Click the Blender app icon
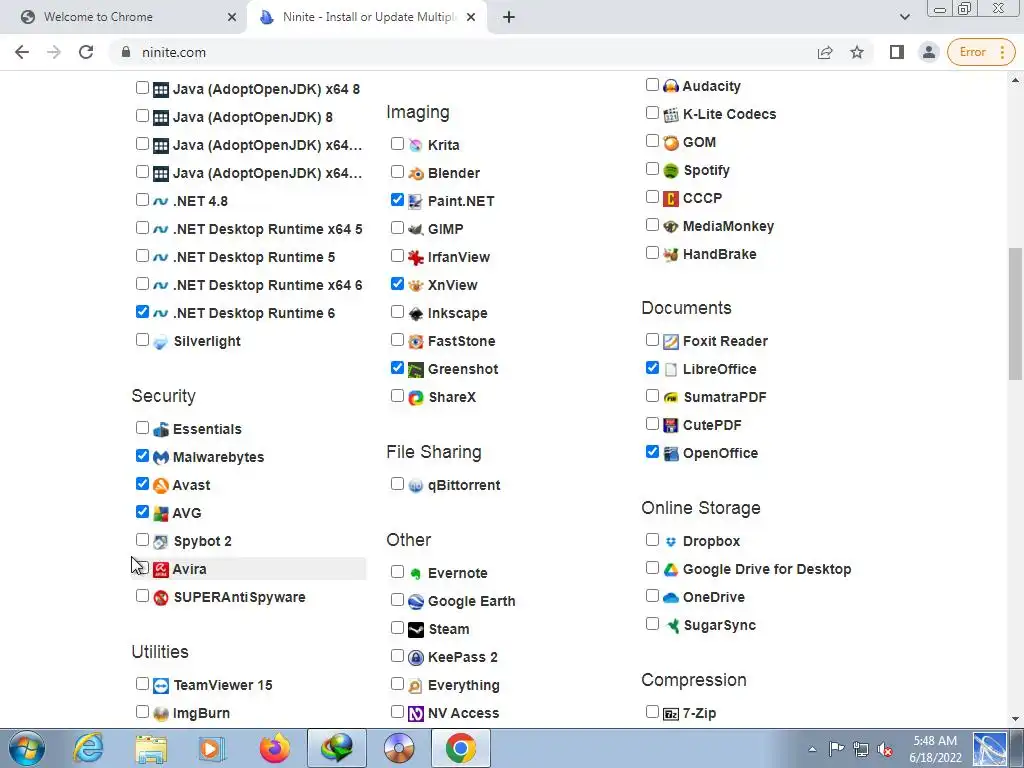Viewport: 1024px width, 768px height. tap(416, 173)
